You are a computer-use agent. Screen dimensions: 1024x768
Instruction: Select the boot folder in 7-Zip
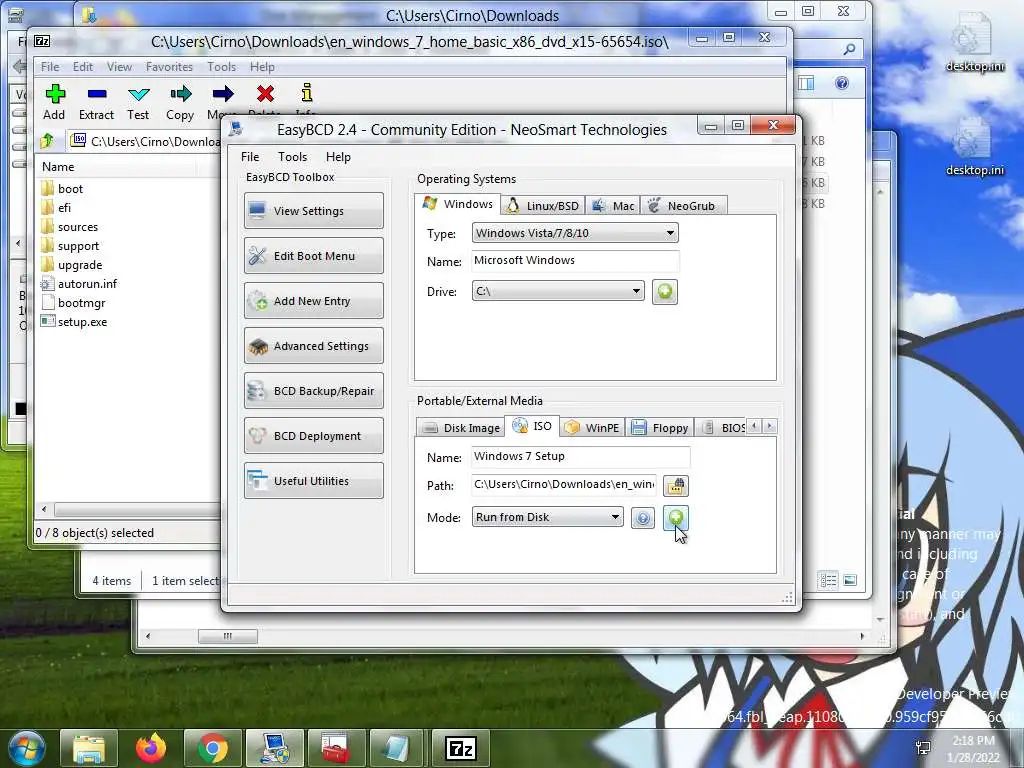click(62, 189)
